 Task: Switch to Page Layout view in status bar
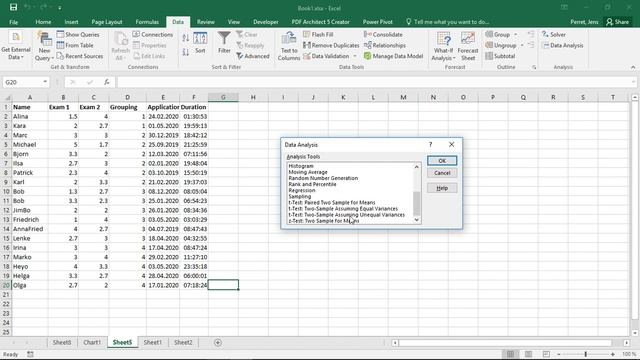click(x=529, y=354)
